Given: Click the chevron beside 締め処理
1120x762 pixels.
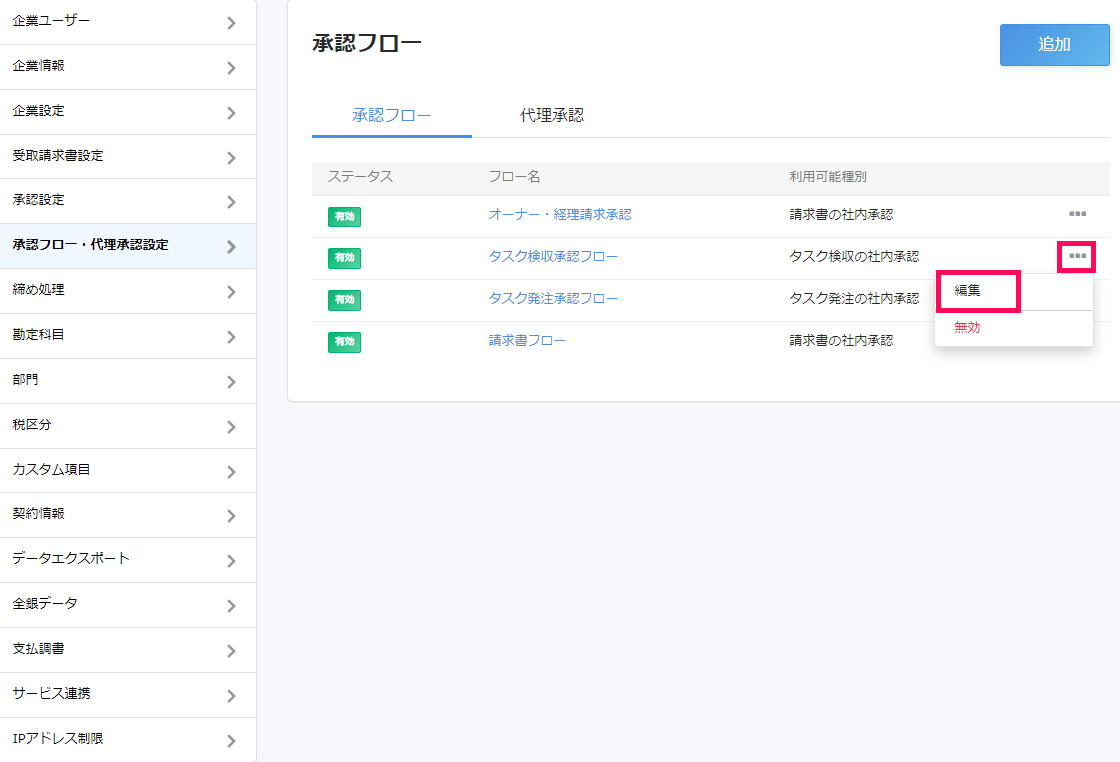Looking at the screenshot, I should point(231,291).
